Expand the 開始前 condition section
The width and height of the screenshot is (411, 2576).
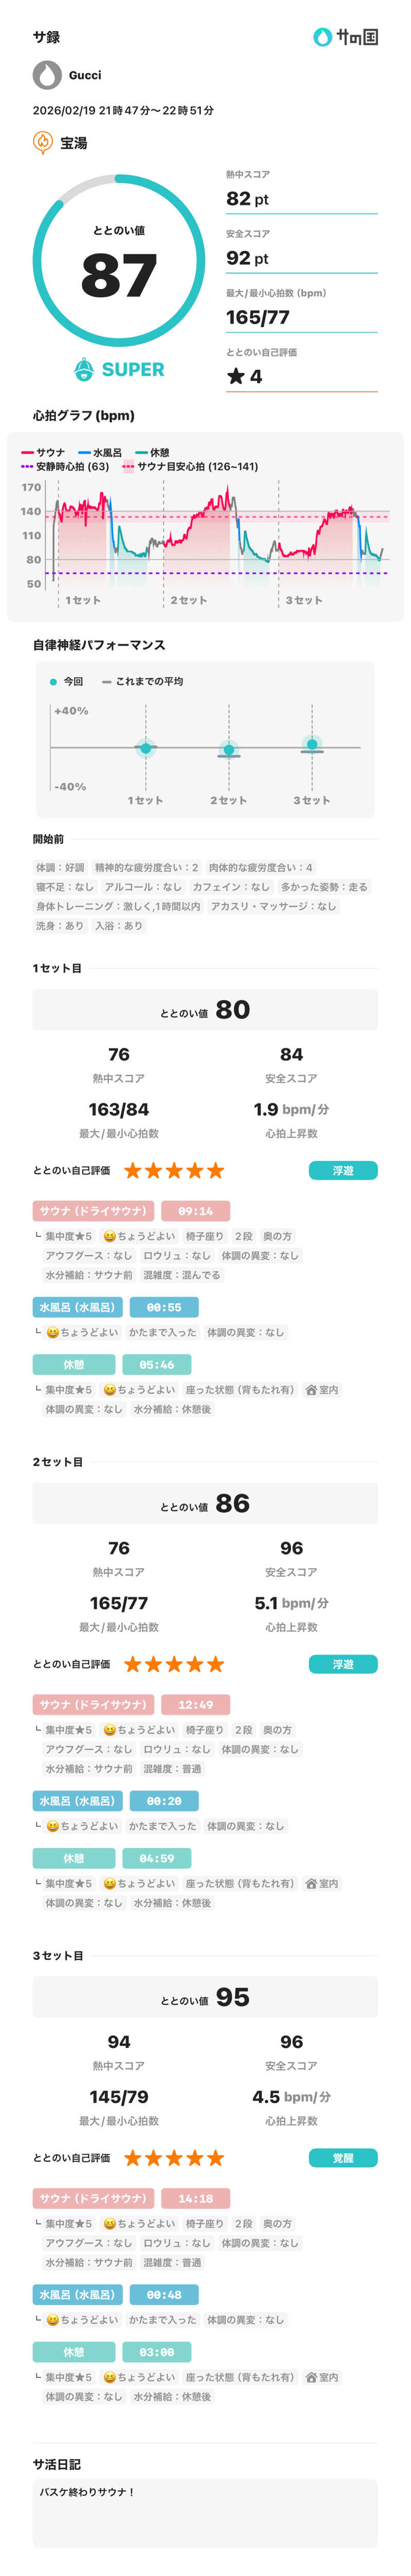pyautogui.click(x=48, y=839)
